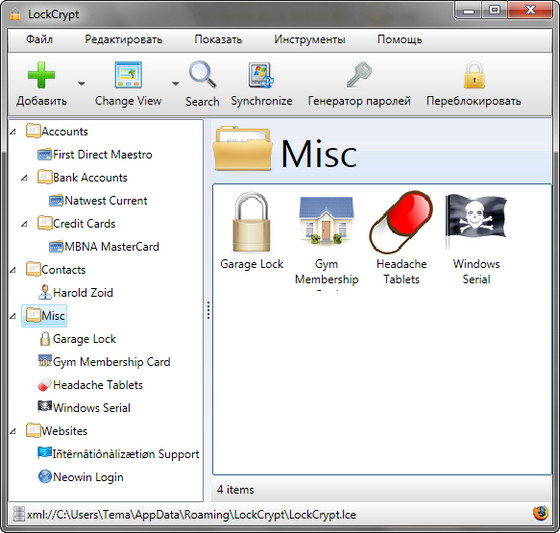Collapse the Accounts tree folder
The width and height of the screenshot is (560, 533).
pyautogui.click(x=13, y=132)
